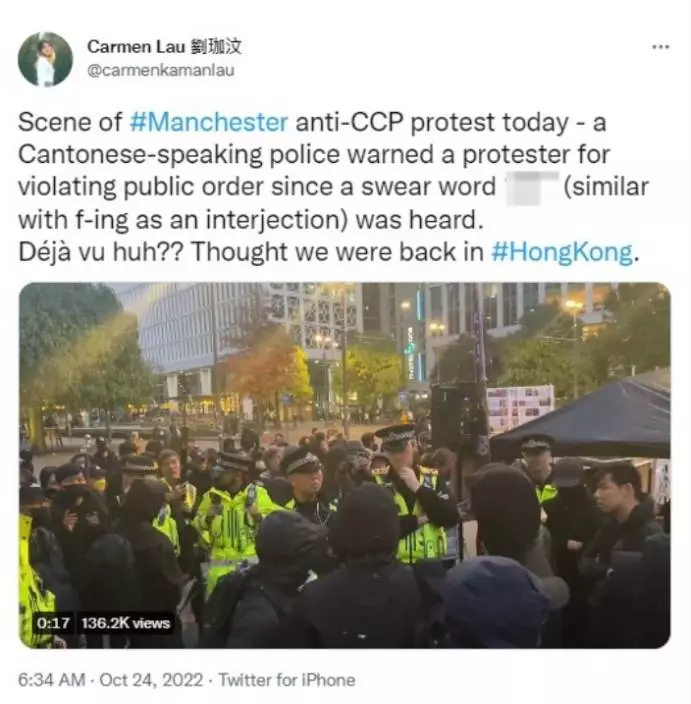691x704 pixels.
Task: Click the 136.2K views label
Action: (126, 623)
